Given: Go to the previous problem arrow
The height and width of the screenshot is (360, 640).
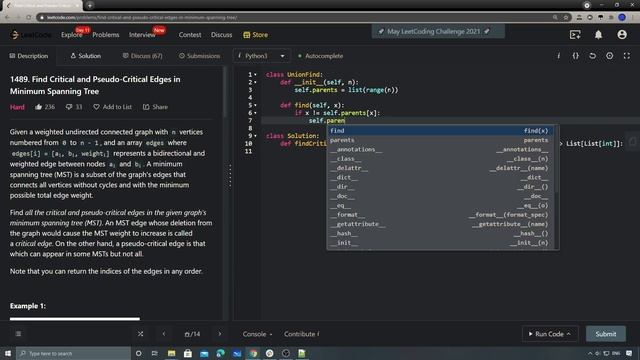Looking at the screenshot, I should (164, 334).
